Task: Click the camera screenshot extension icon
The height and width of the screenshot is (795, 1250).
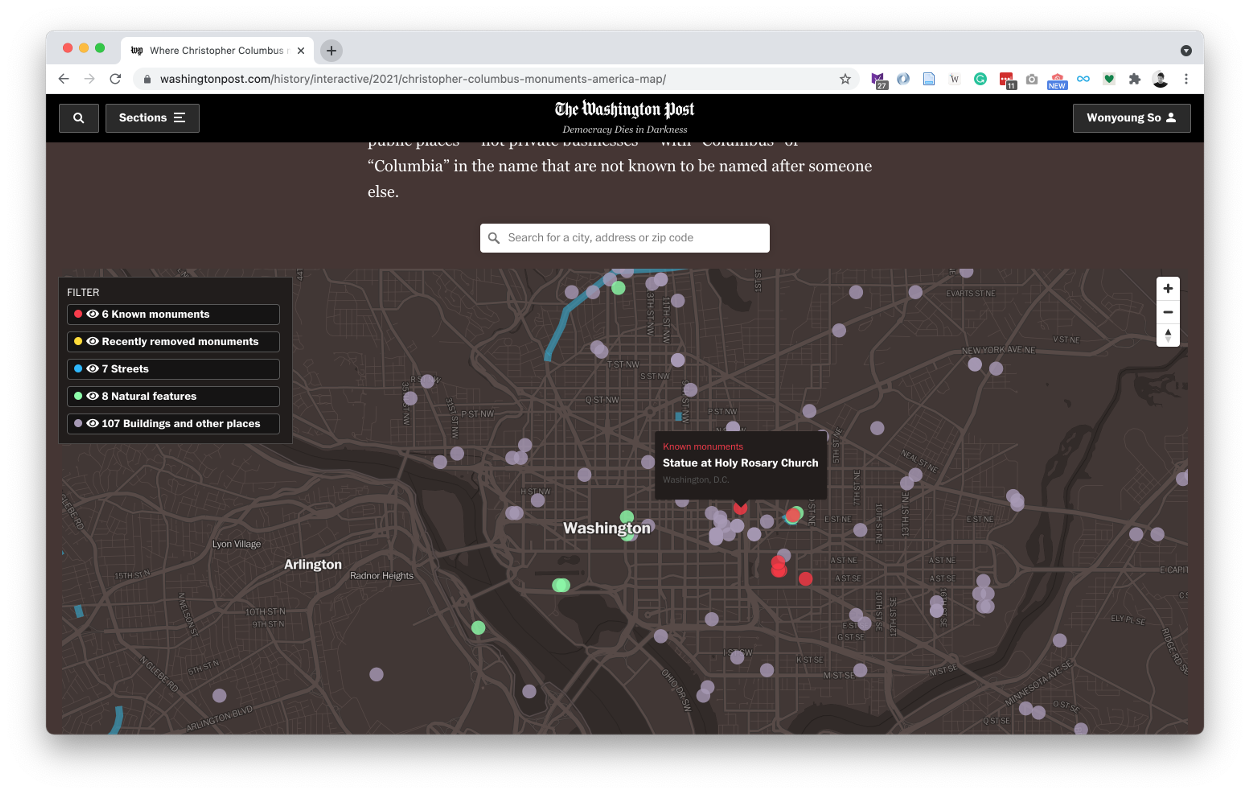Action: coord(1032,79)
